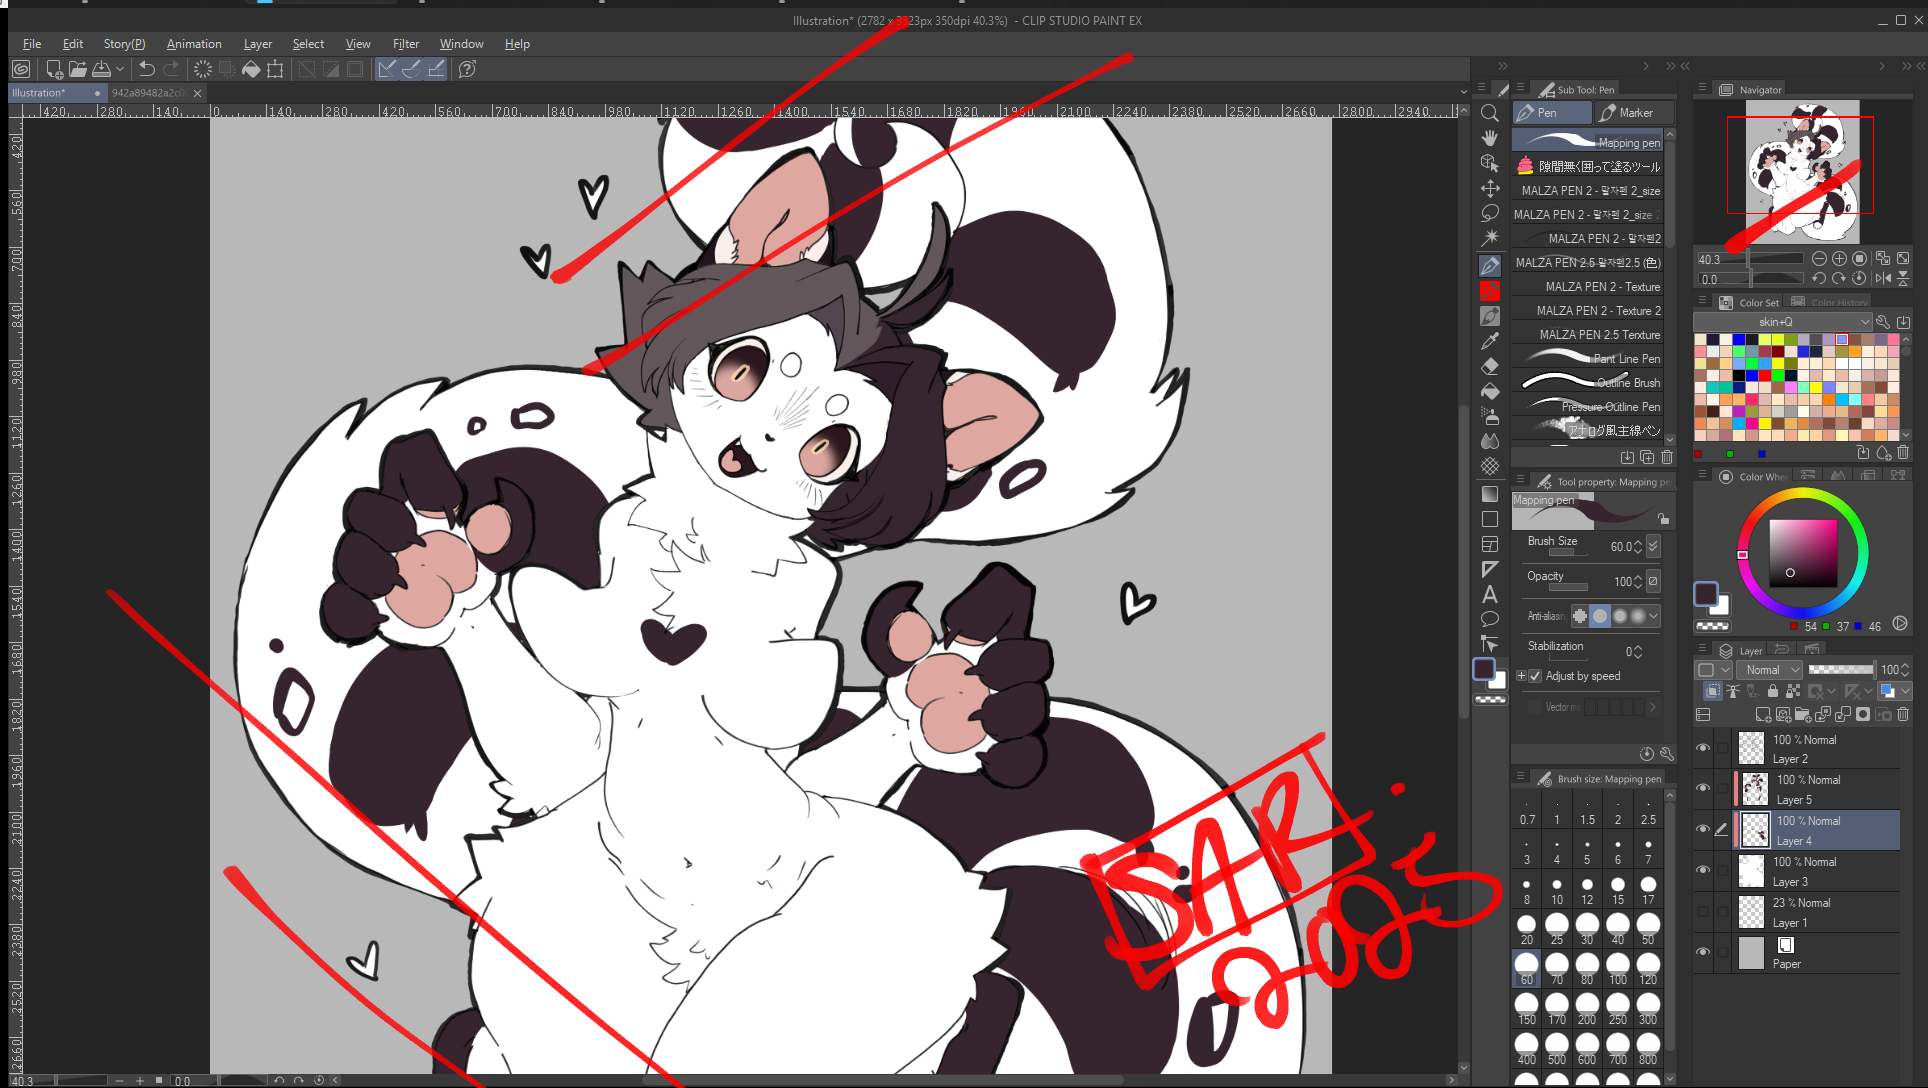1928x1088 pixels.
Task: Select the Magnifier zoom tool
Action: 1490,113
